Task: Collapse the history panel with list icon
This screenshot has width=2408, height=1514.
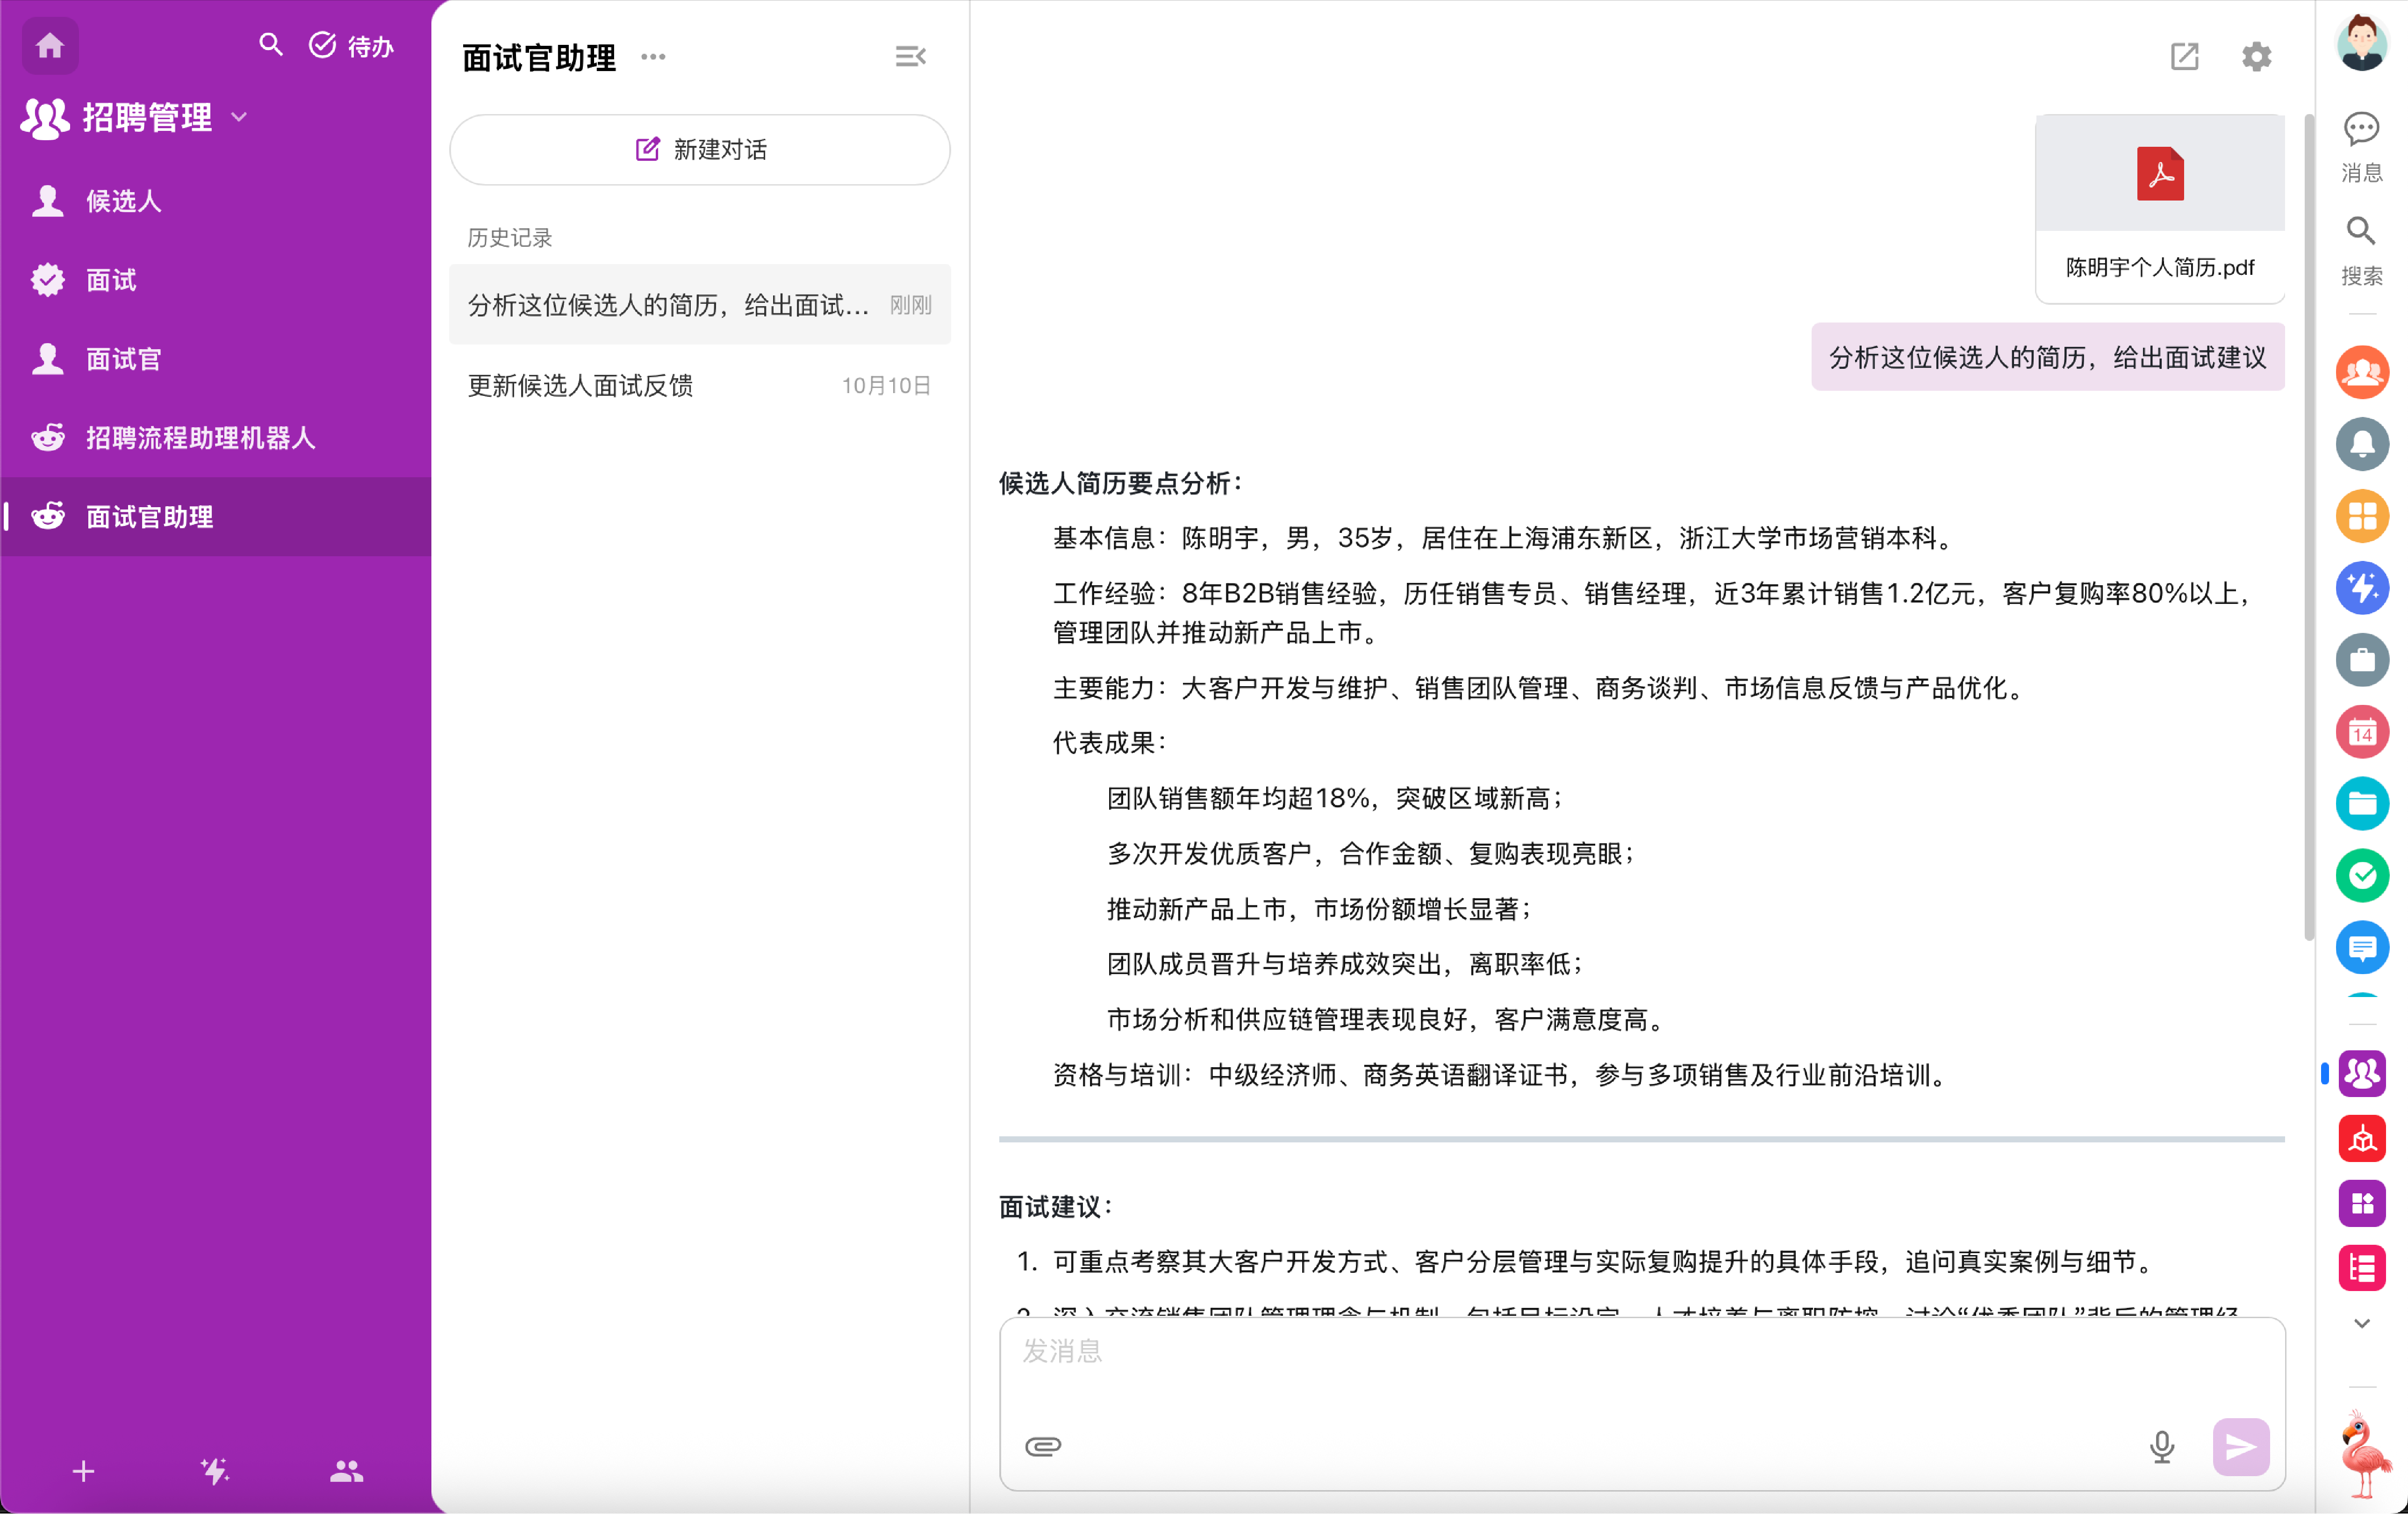Action: (x=910, y=57)
